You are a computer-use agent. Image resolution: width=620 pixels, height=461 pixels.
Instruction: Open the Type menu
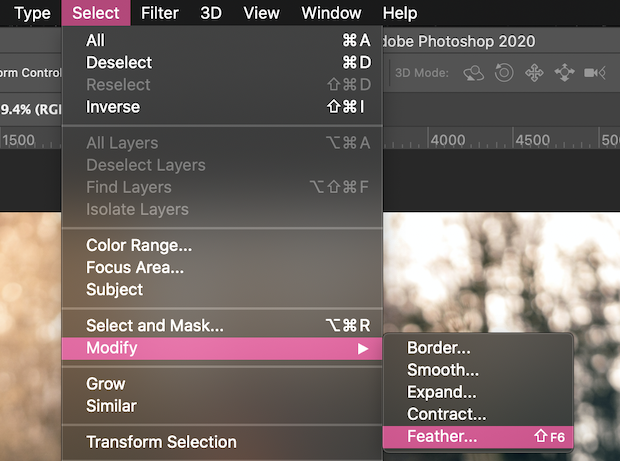tap(32, 13)
